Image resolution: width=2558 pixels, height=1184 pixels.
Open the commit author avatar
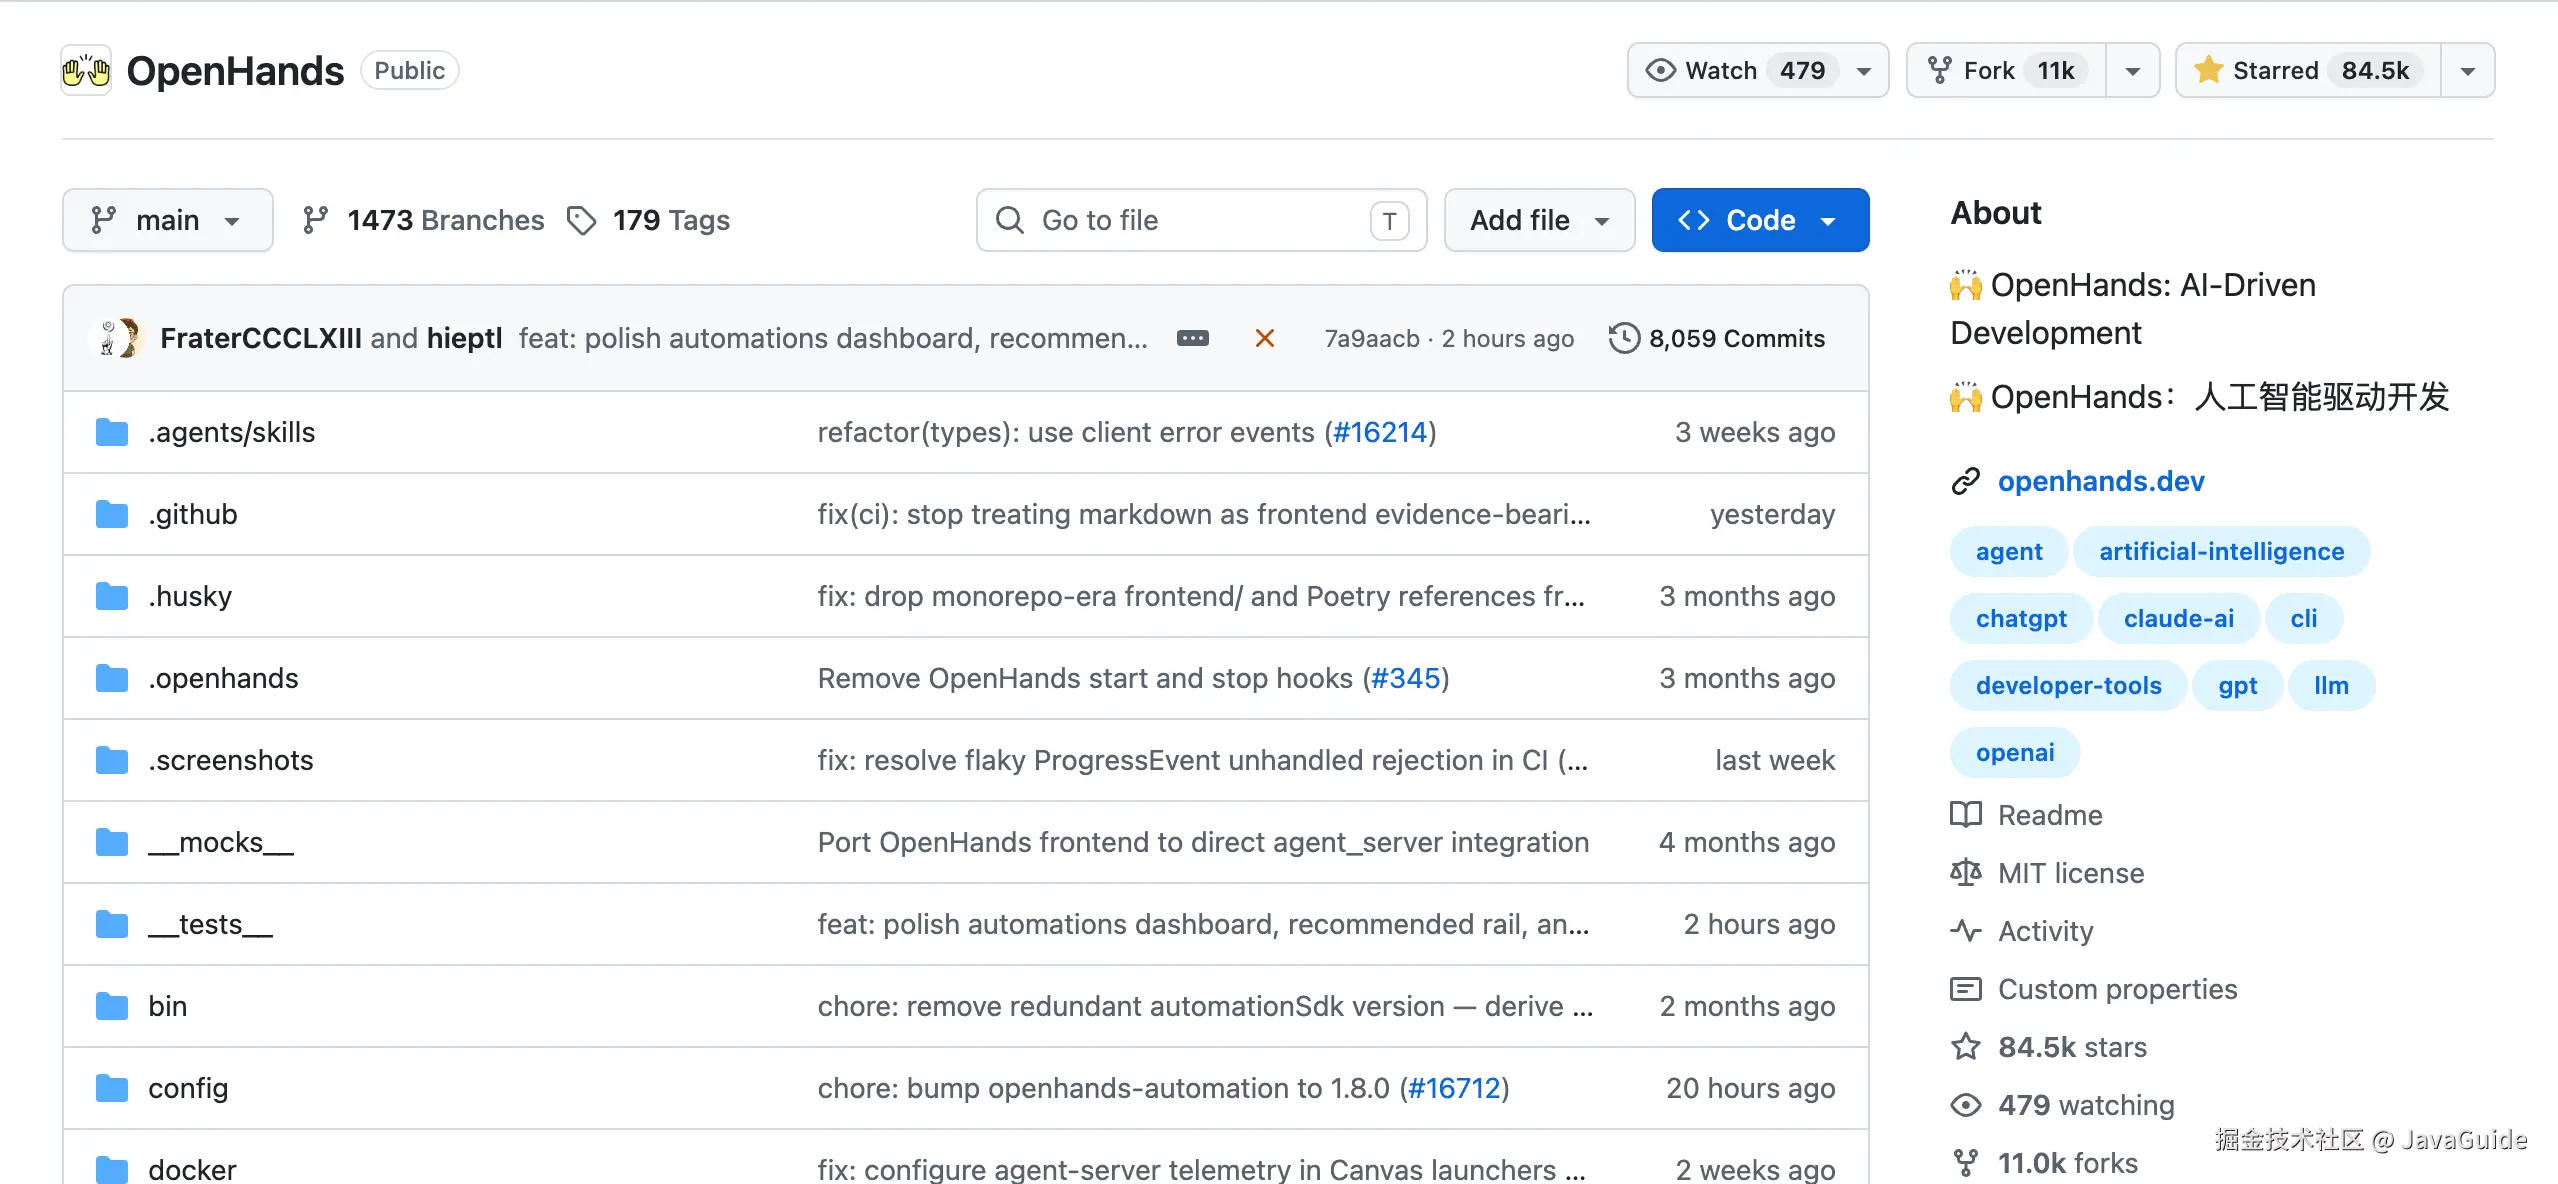click(x=117, y=338)
